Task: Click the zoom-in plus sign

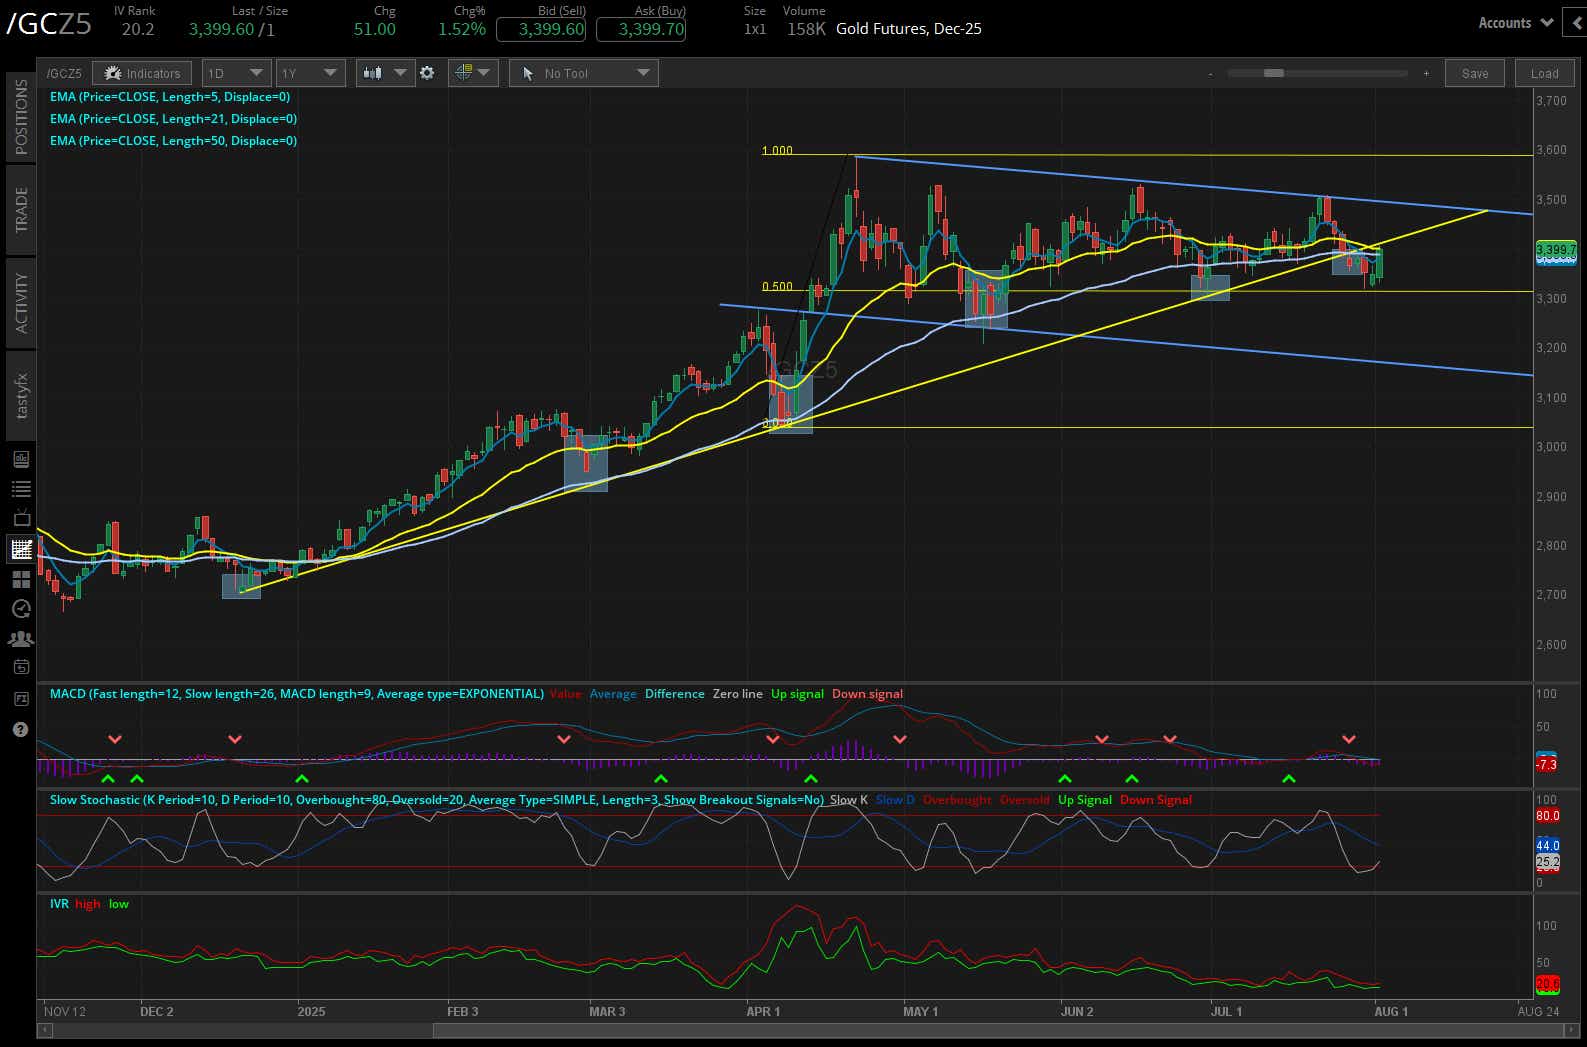Action: click(1426, 73)
